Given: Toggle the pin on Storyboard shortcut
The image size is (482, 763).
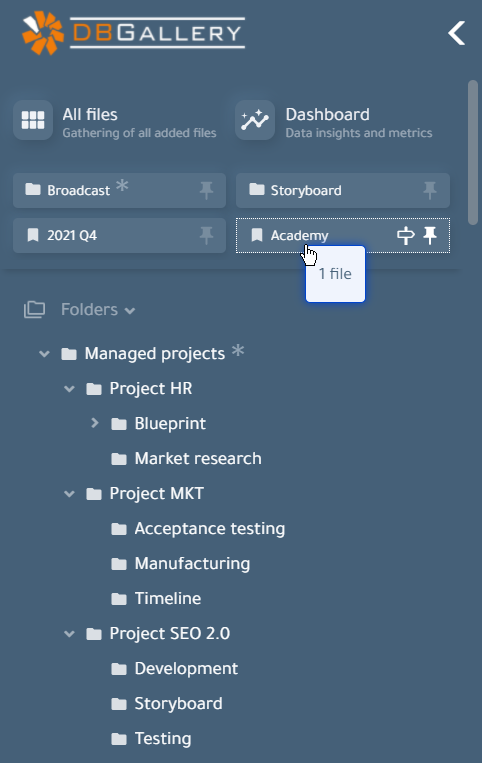Looking at the screenshot, I should click(x=429, y=190).
